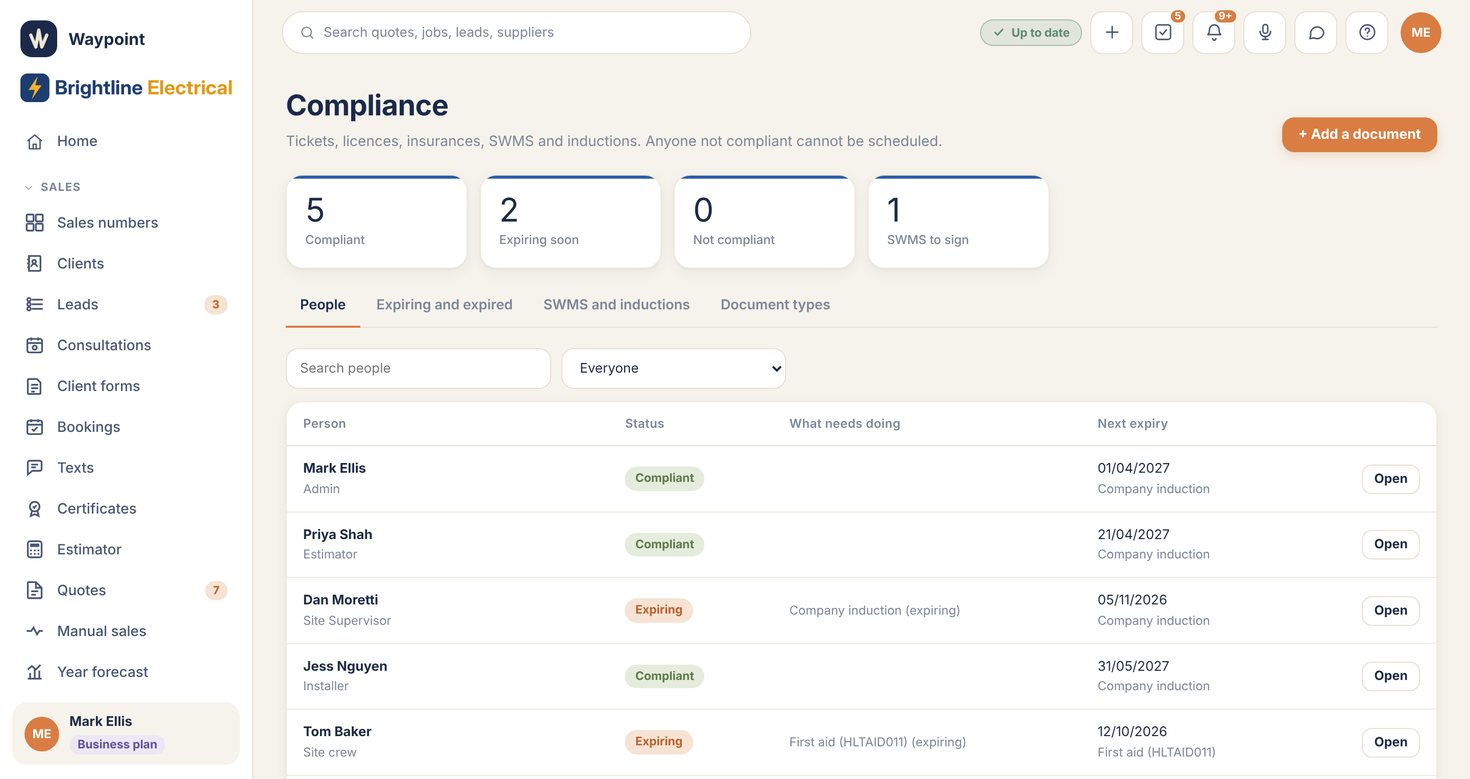
Task: Click the Bookings calendar-check icon
Action: click(x=35, y=427)
